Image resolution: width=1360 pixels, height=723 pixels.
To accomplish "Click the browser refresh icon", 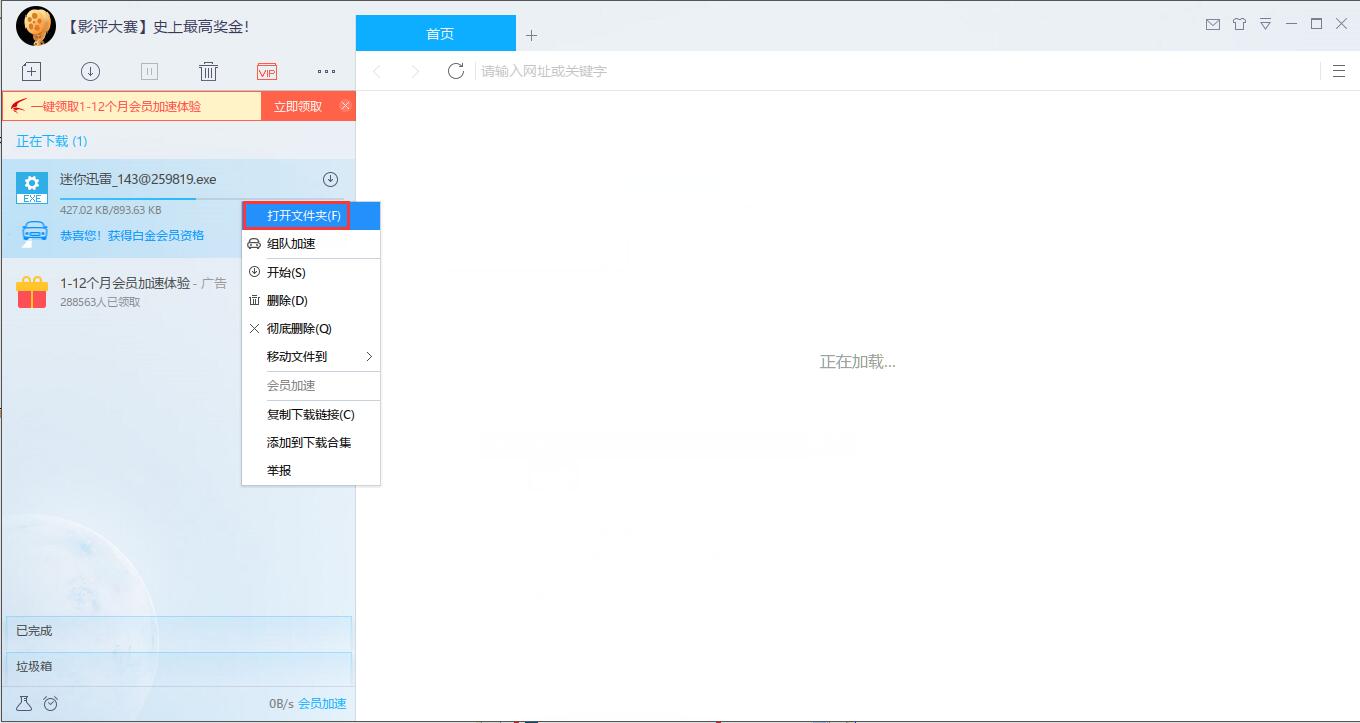I will click(x=456, y=71).
